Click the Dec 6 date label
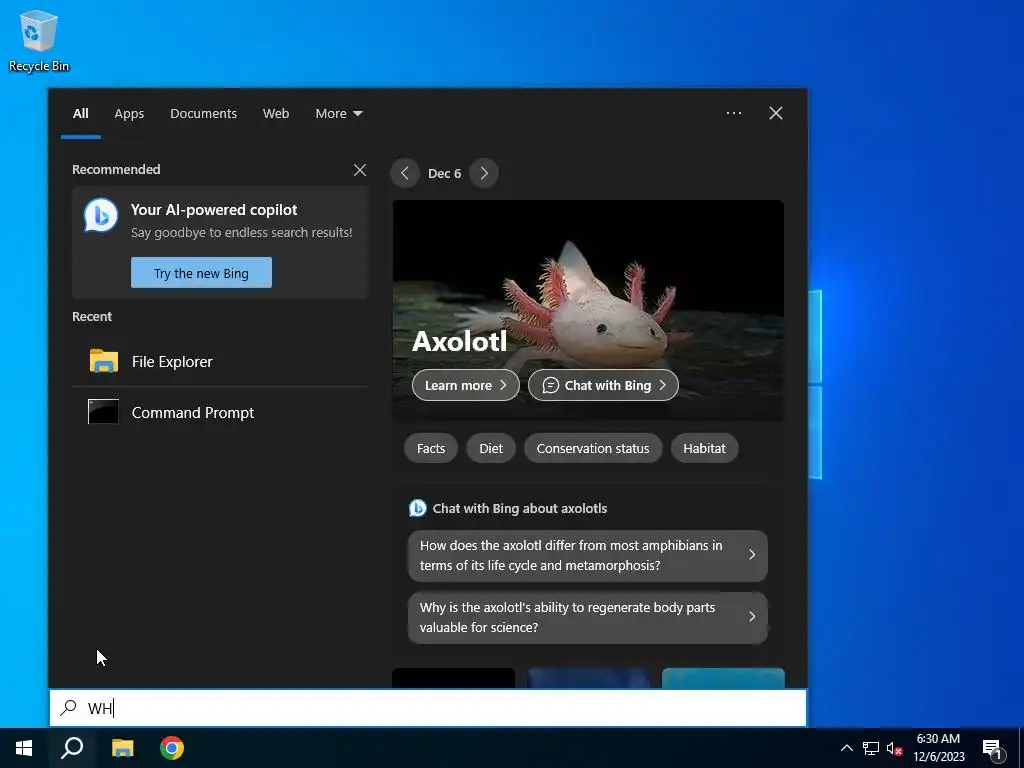This screenshot has height=768, width=1024. (444, 174)
